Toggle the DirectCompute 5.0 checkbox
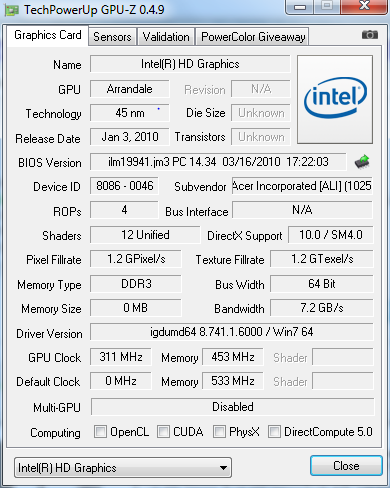Viewport: 390px width, 488px height. click(x=274, y=431)
